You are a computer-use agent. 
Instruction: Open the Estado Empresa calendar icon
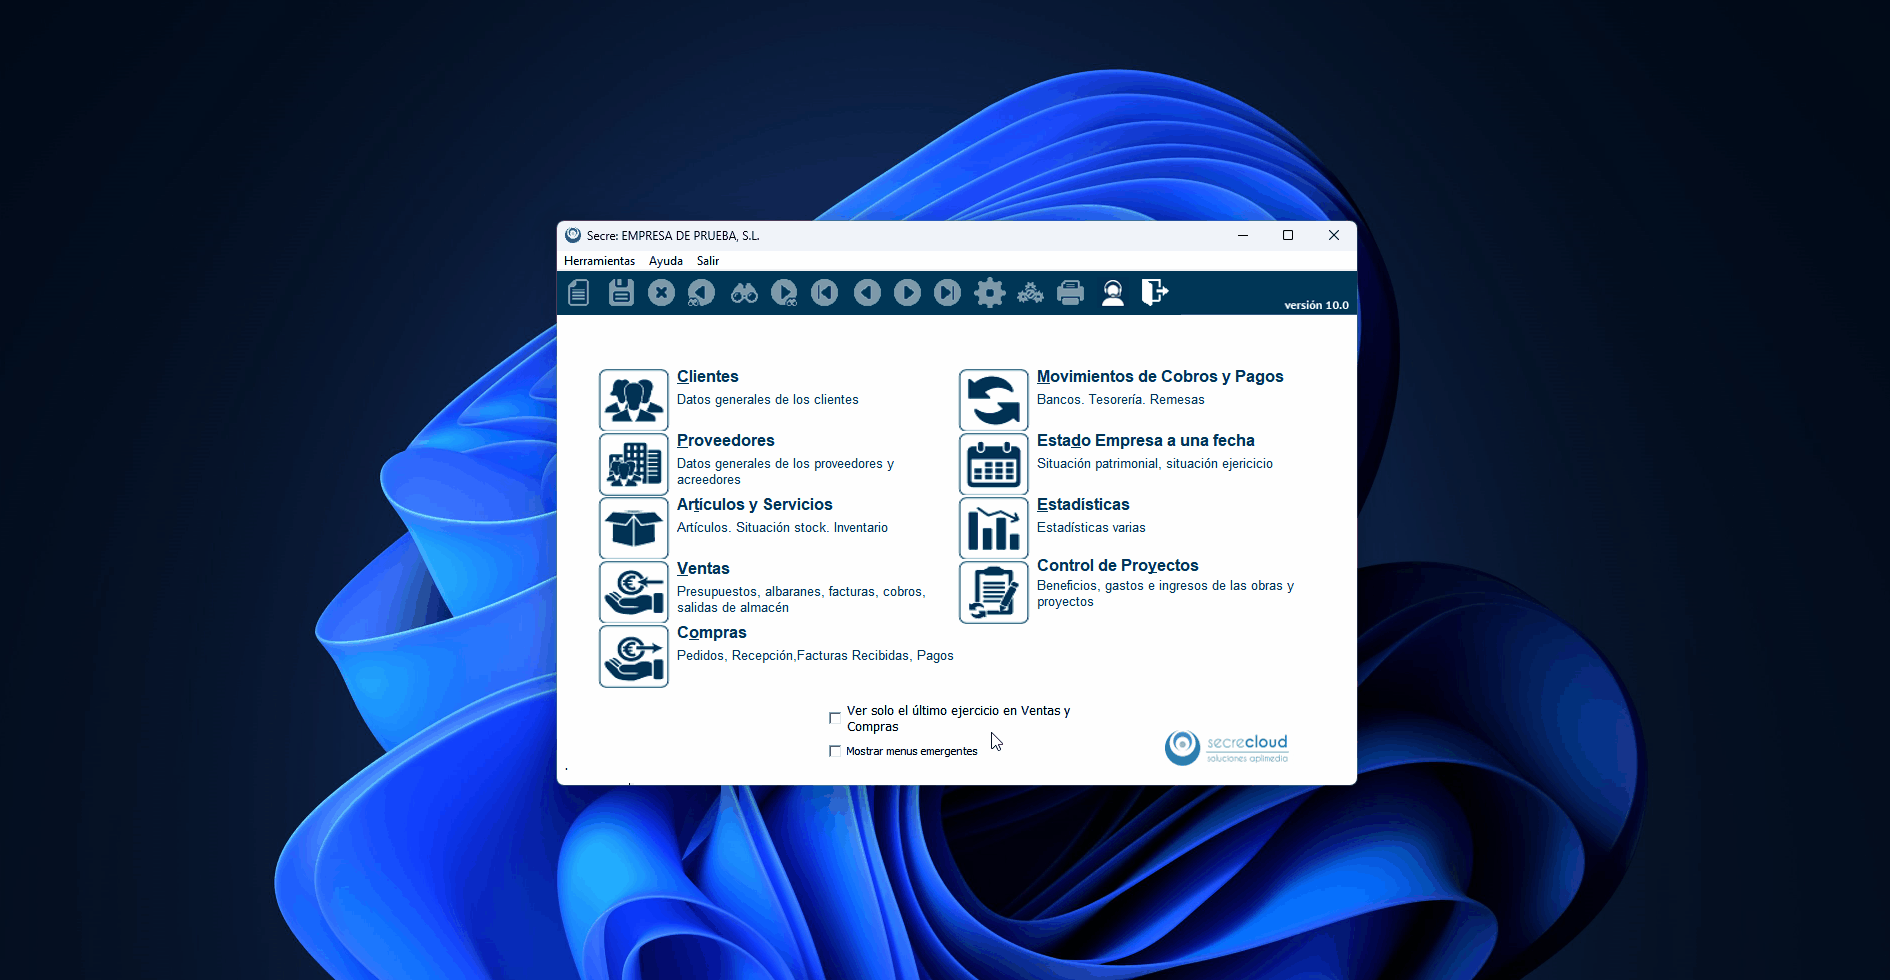(993, 464)
